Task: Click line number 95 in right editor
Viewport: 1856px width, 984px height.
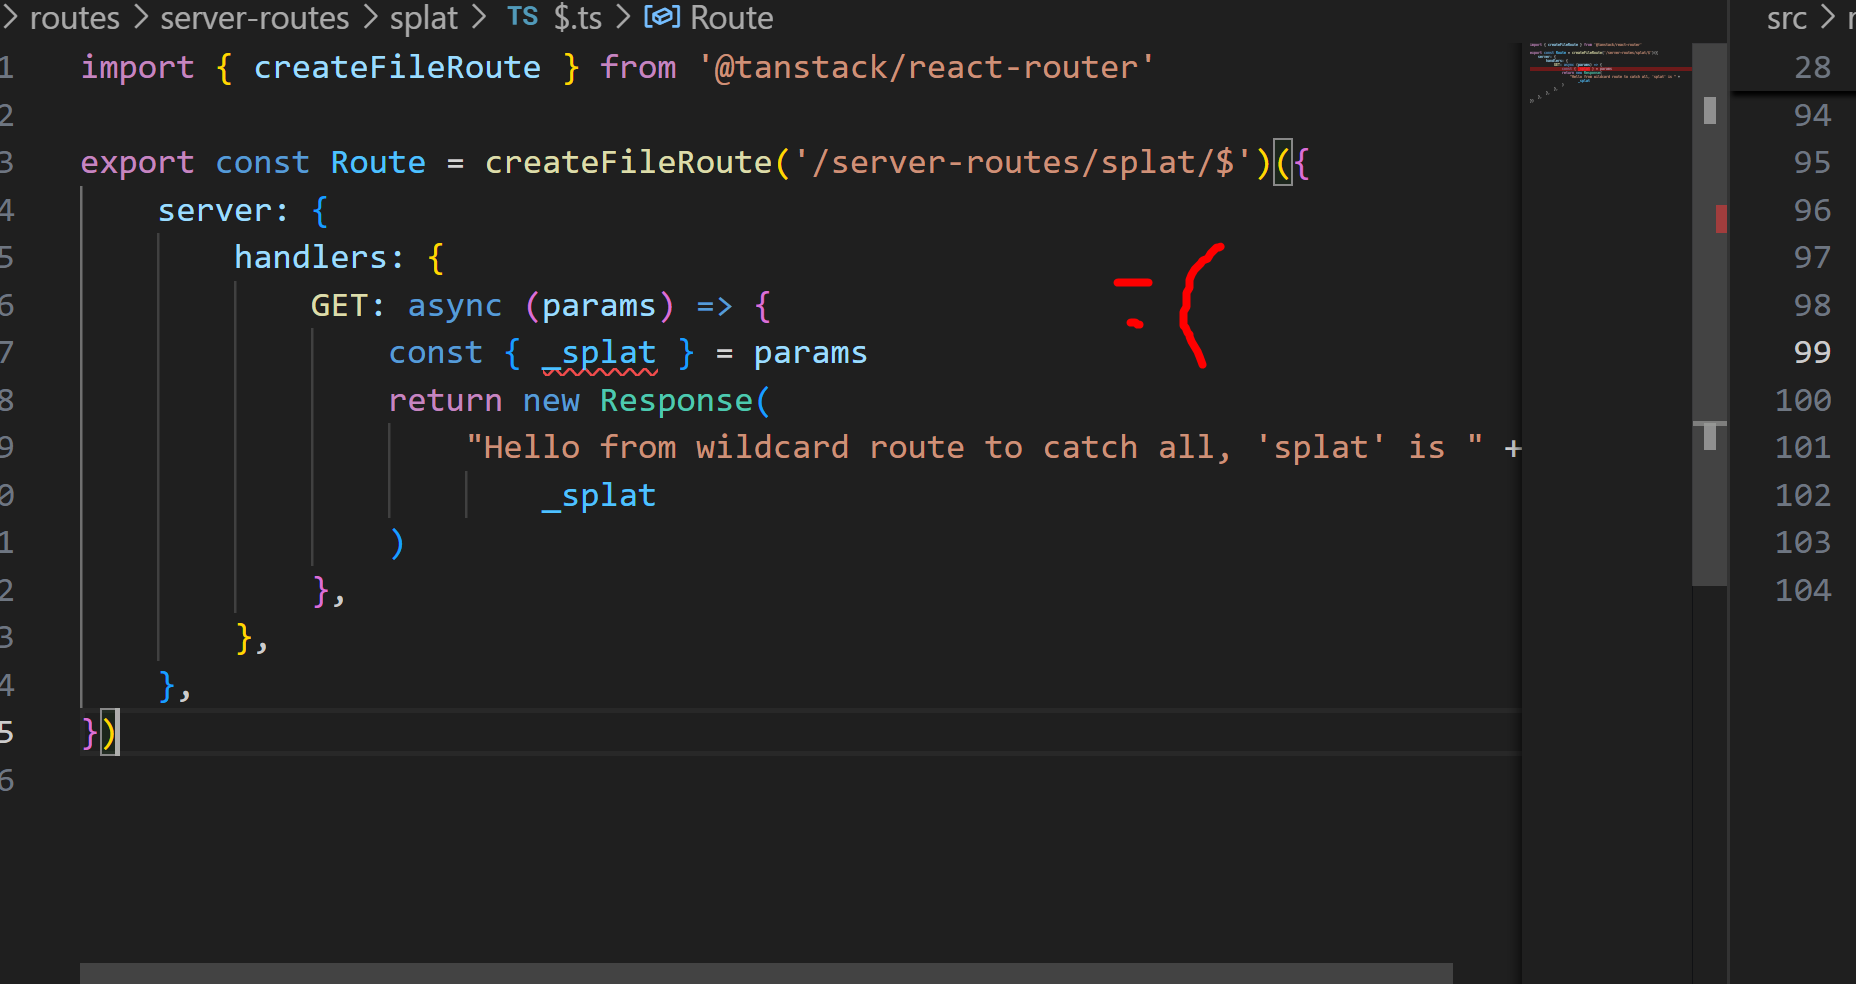Action: (1812, 162)
